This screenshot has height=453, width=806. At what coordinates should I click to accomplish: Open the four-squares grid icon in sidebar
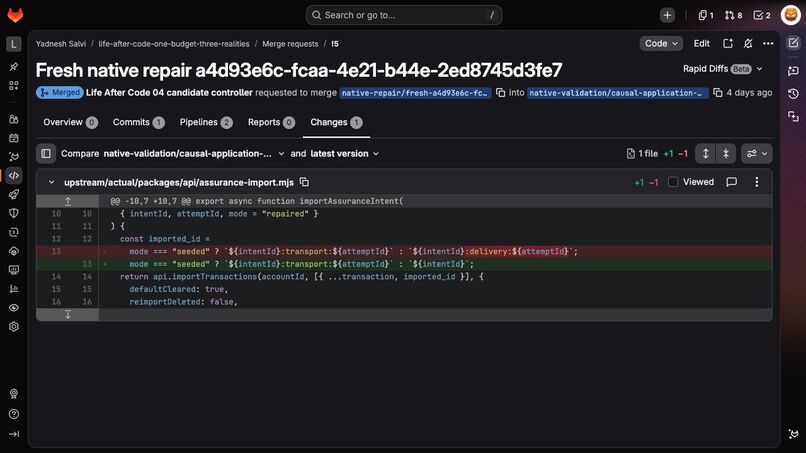click(x=14, y=85)
